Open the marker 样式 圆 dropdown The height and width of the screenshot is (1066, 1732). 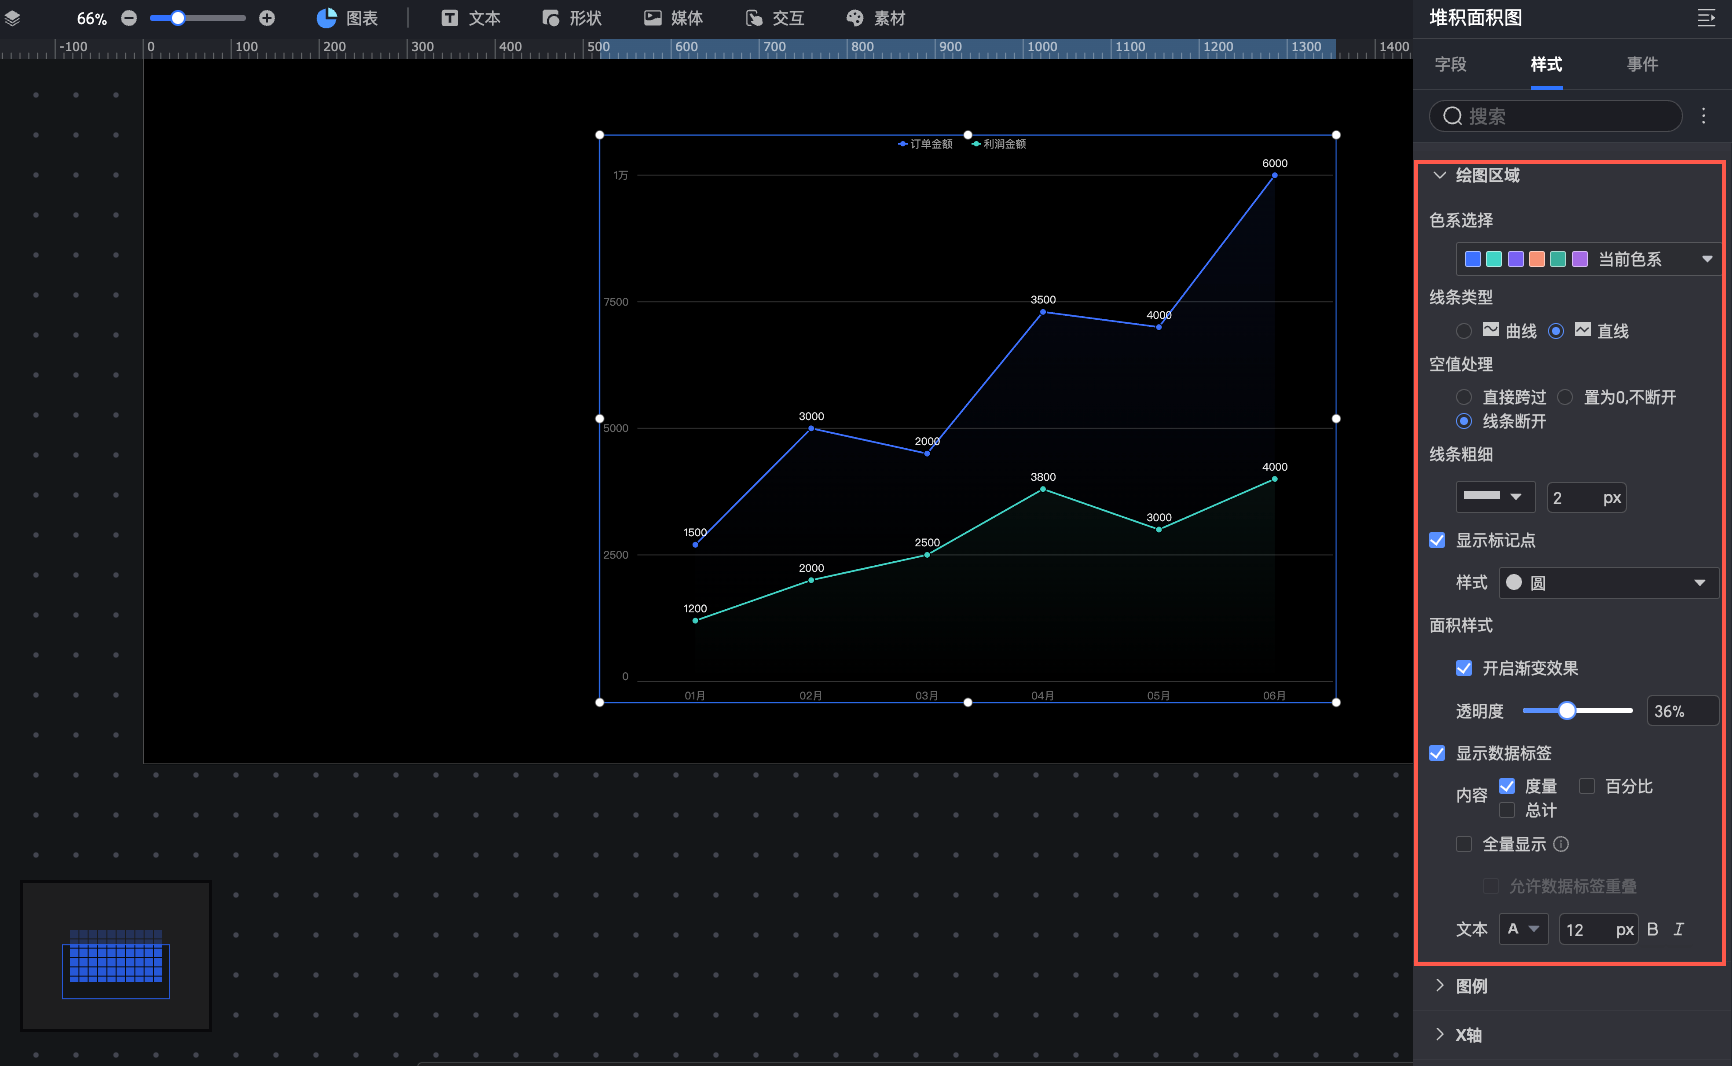[1609, 583]
